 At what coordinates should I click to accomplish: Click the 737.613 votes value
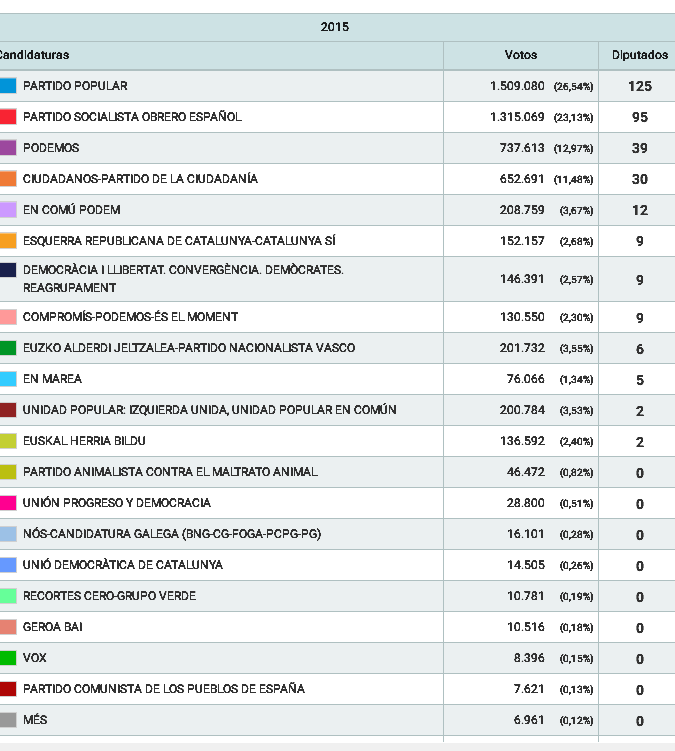522,148
